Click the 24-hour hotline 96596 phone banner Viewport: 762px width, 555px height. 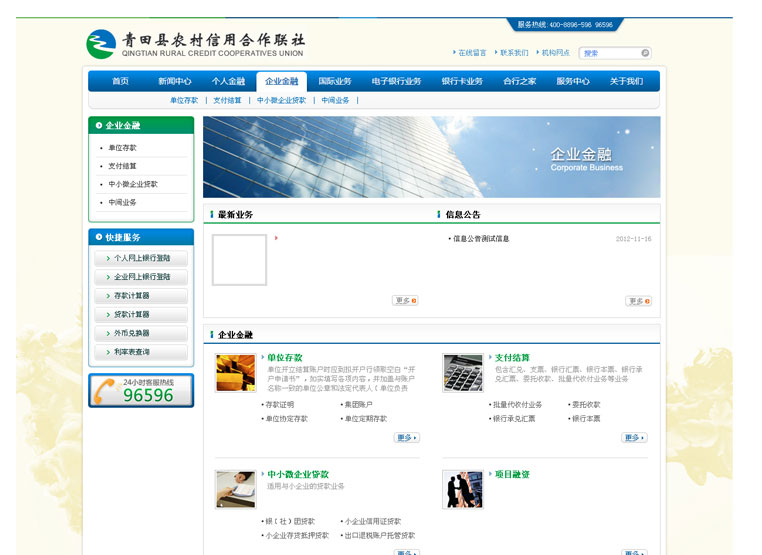coord(141,390)
